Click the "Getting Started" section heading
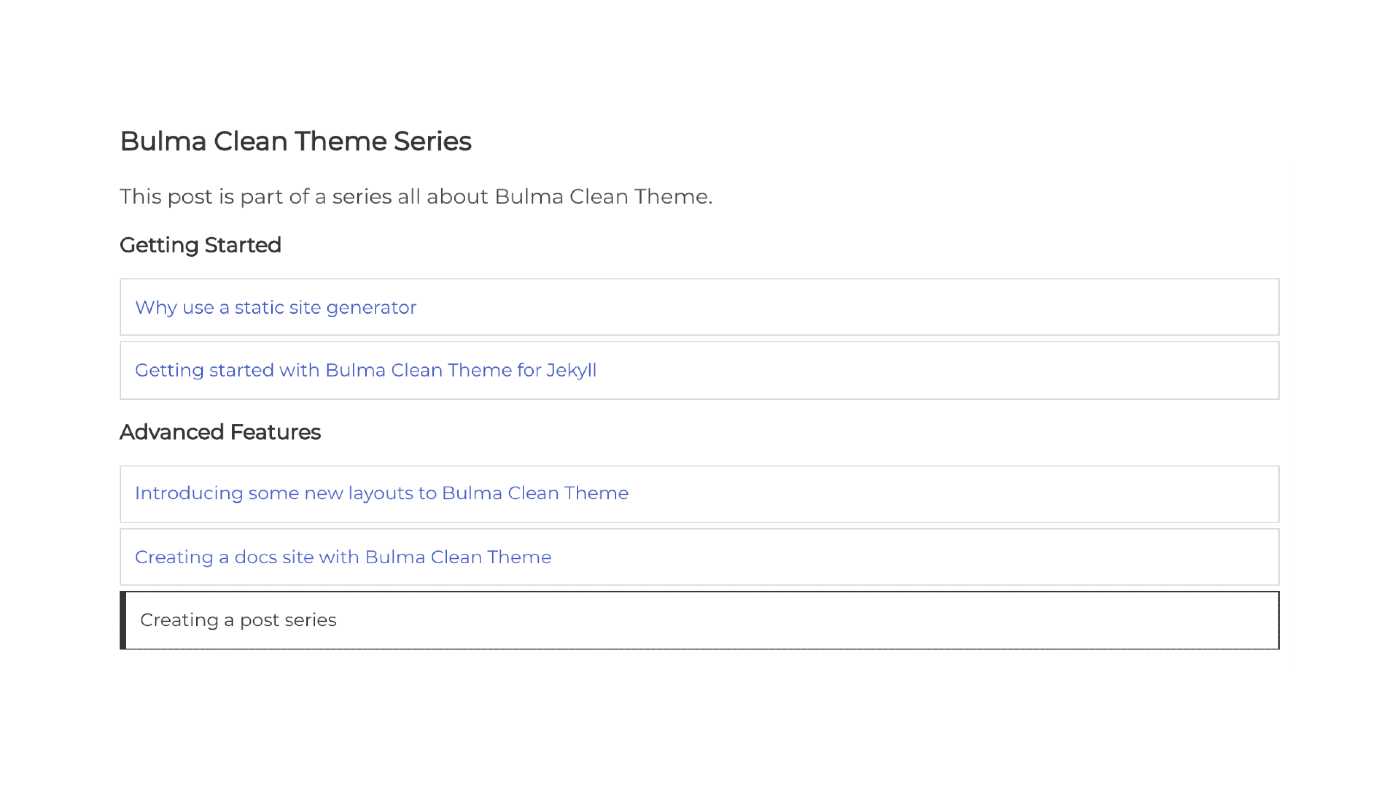This screenshot has width=1400, height=788. pyautogui.click(x=200, y=245)
